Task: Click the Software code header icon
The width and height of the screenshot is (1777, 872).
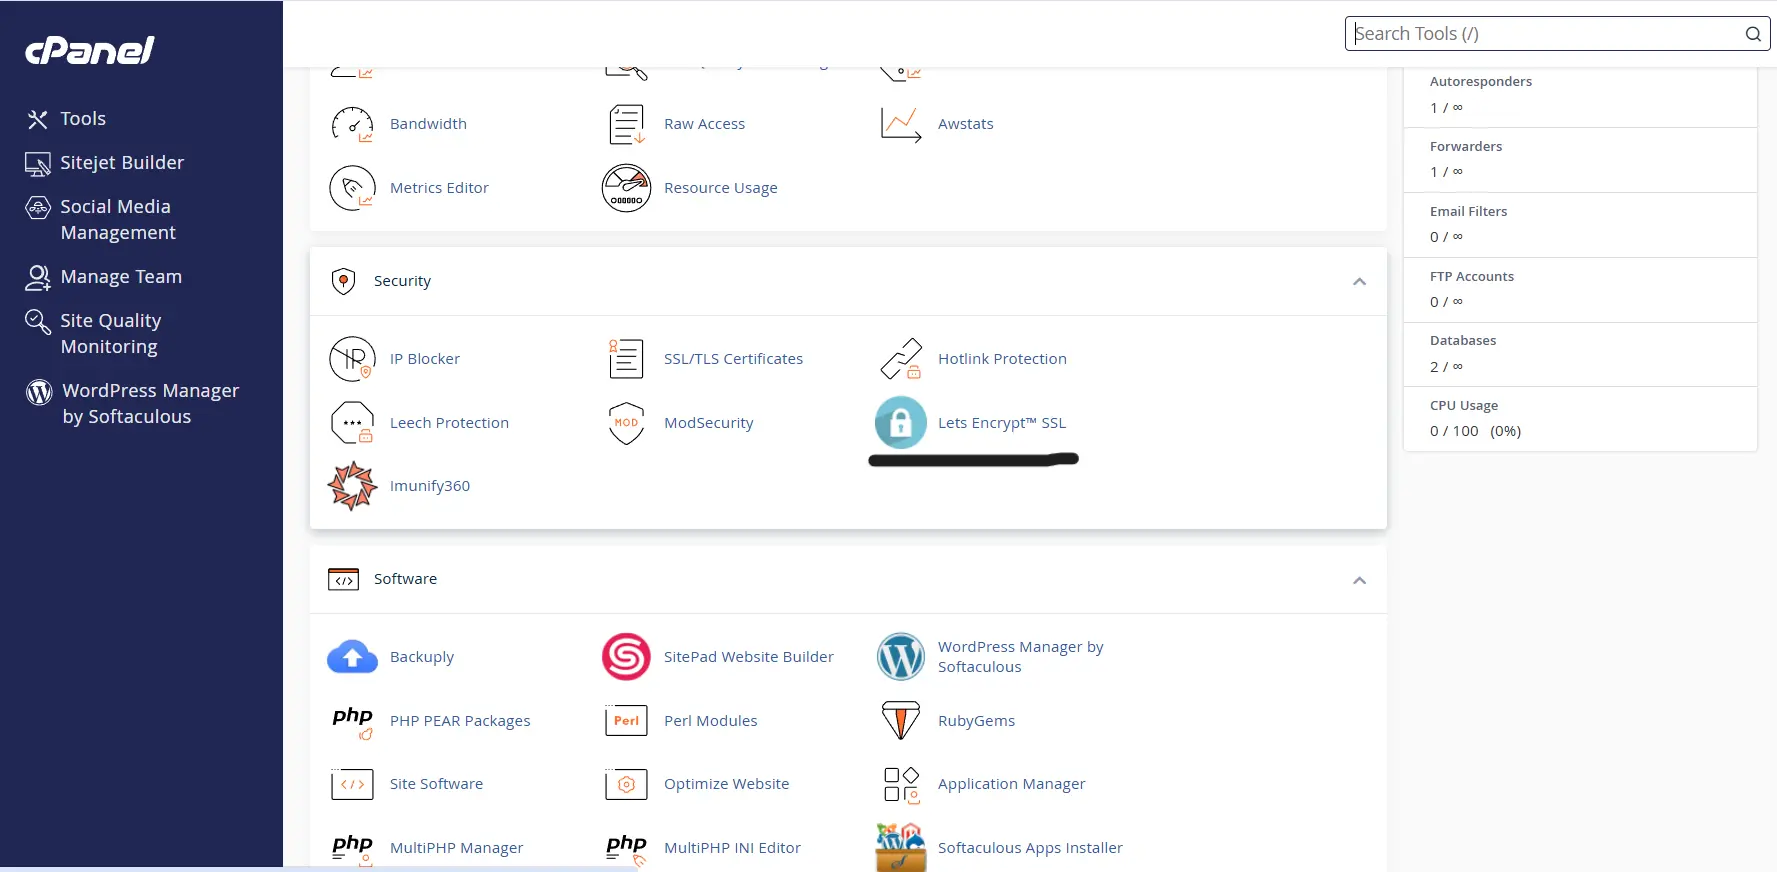Action: coord(343,579)
